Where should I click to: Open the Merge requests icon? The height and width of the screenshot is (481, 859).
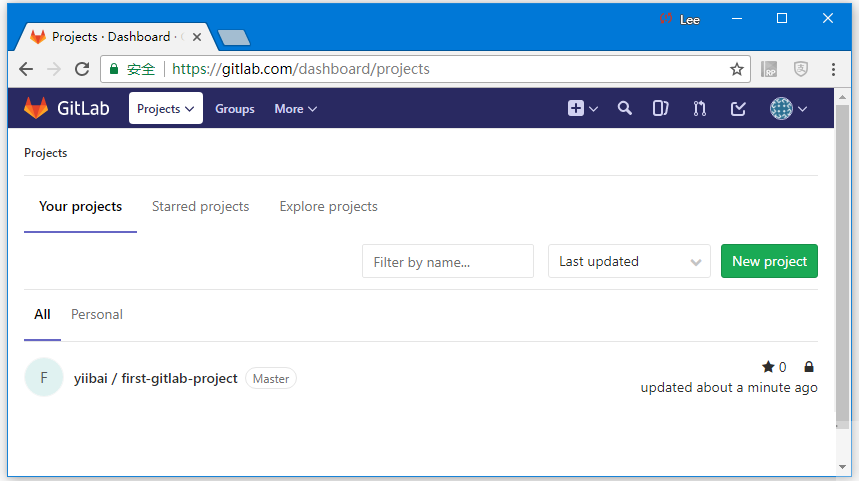pyautogui.click(x=700, y=108)
